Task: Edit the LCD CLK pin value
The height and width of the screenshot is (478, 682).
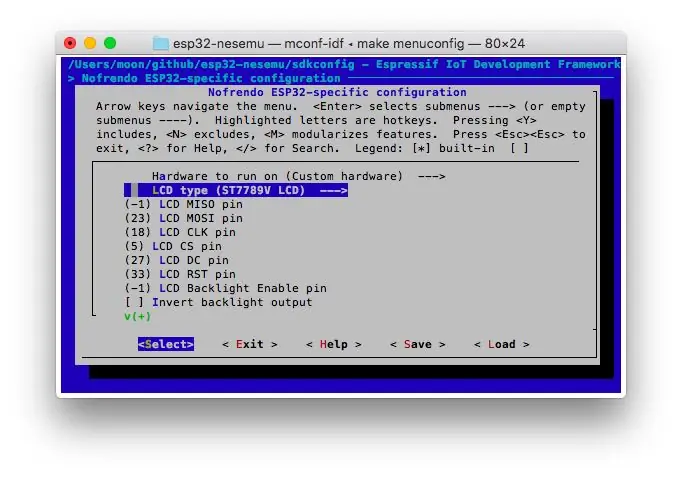Action: point(180,232)
